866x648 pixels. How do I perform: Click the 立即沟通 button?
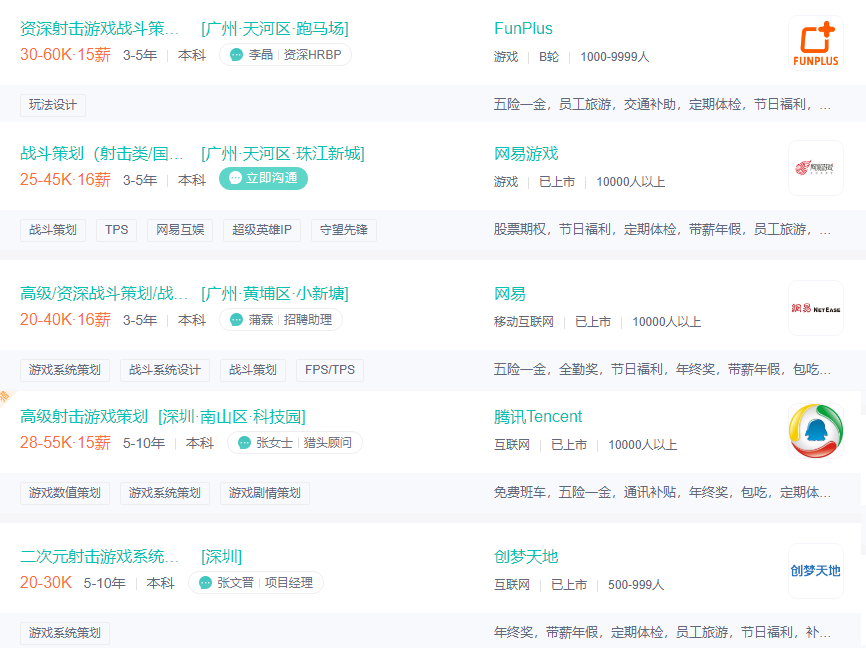[263, 178]
